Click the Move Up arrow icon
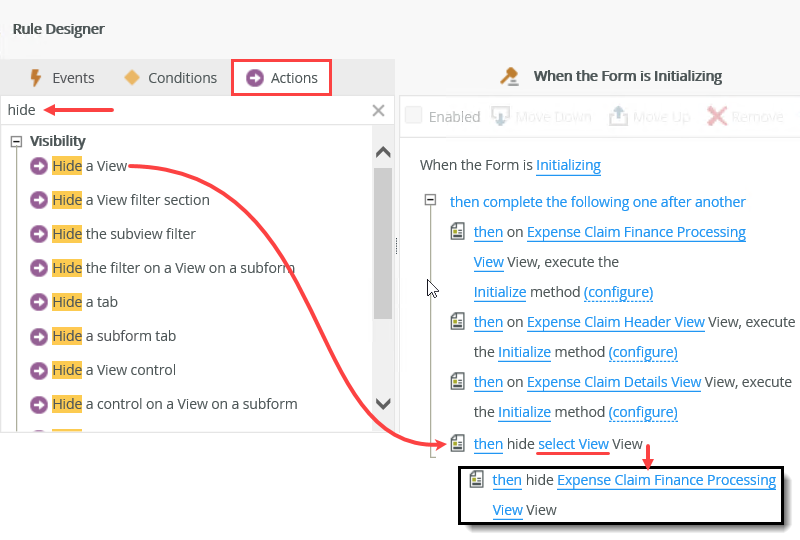Image resolution: width=800 pixels, height=540 pixels. [x=619, y=117]
